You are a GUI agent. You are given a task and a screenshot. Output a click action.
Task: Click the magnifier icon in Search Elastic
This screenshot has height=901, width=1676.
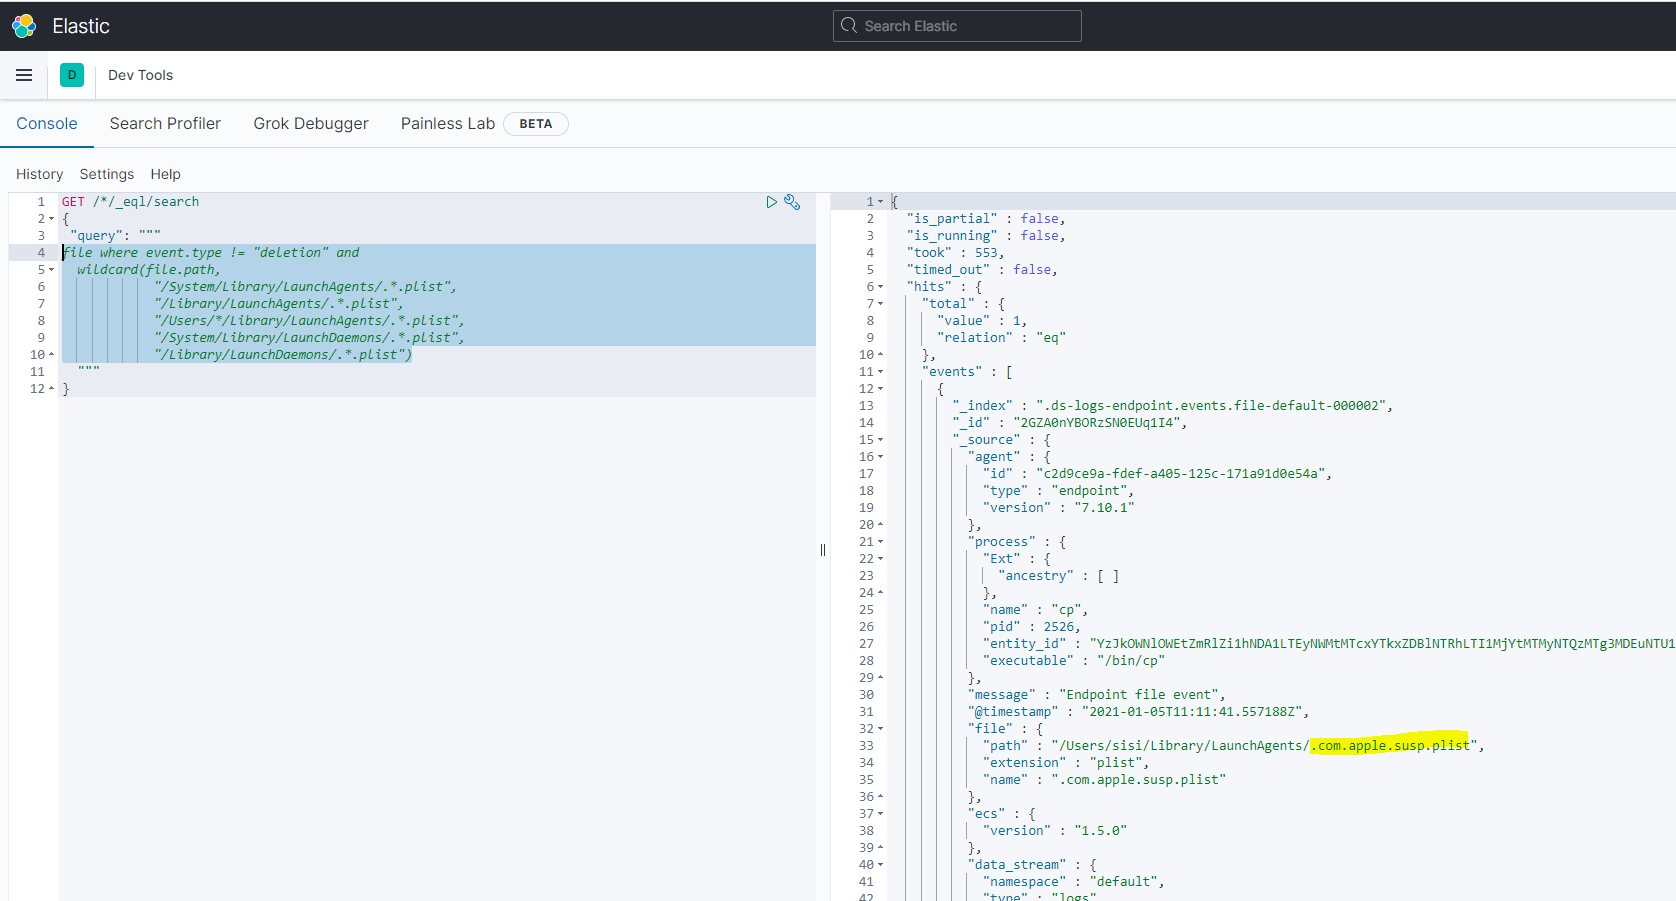click(x=848, y=25)
